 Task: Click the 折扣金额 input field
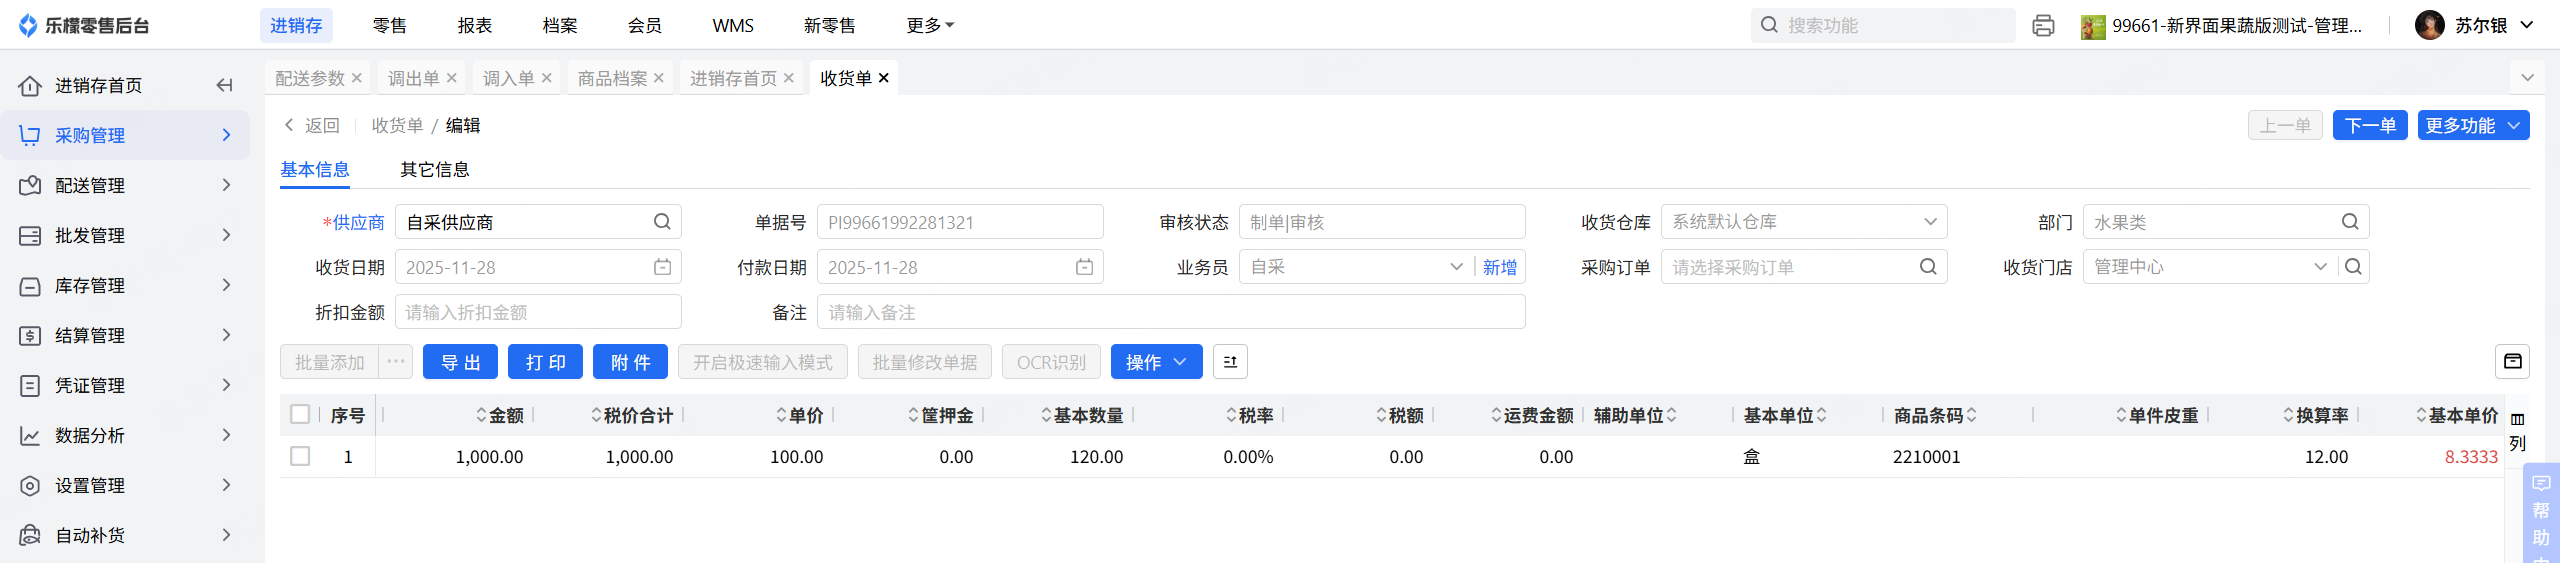click(x=538, y=312)
